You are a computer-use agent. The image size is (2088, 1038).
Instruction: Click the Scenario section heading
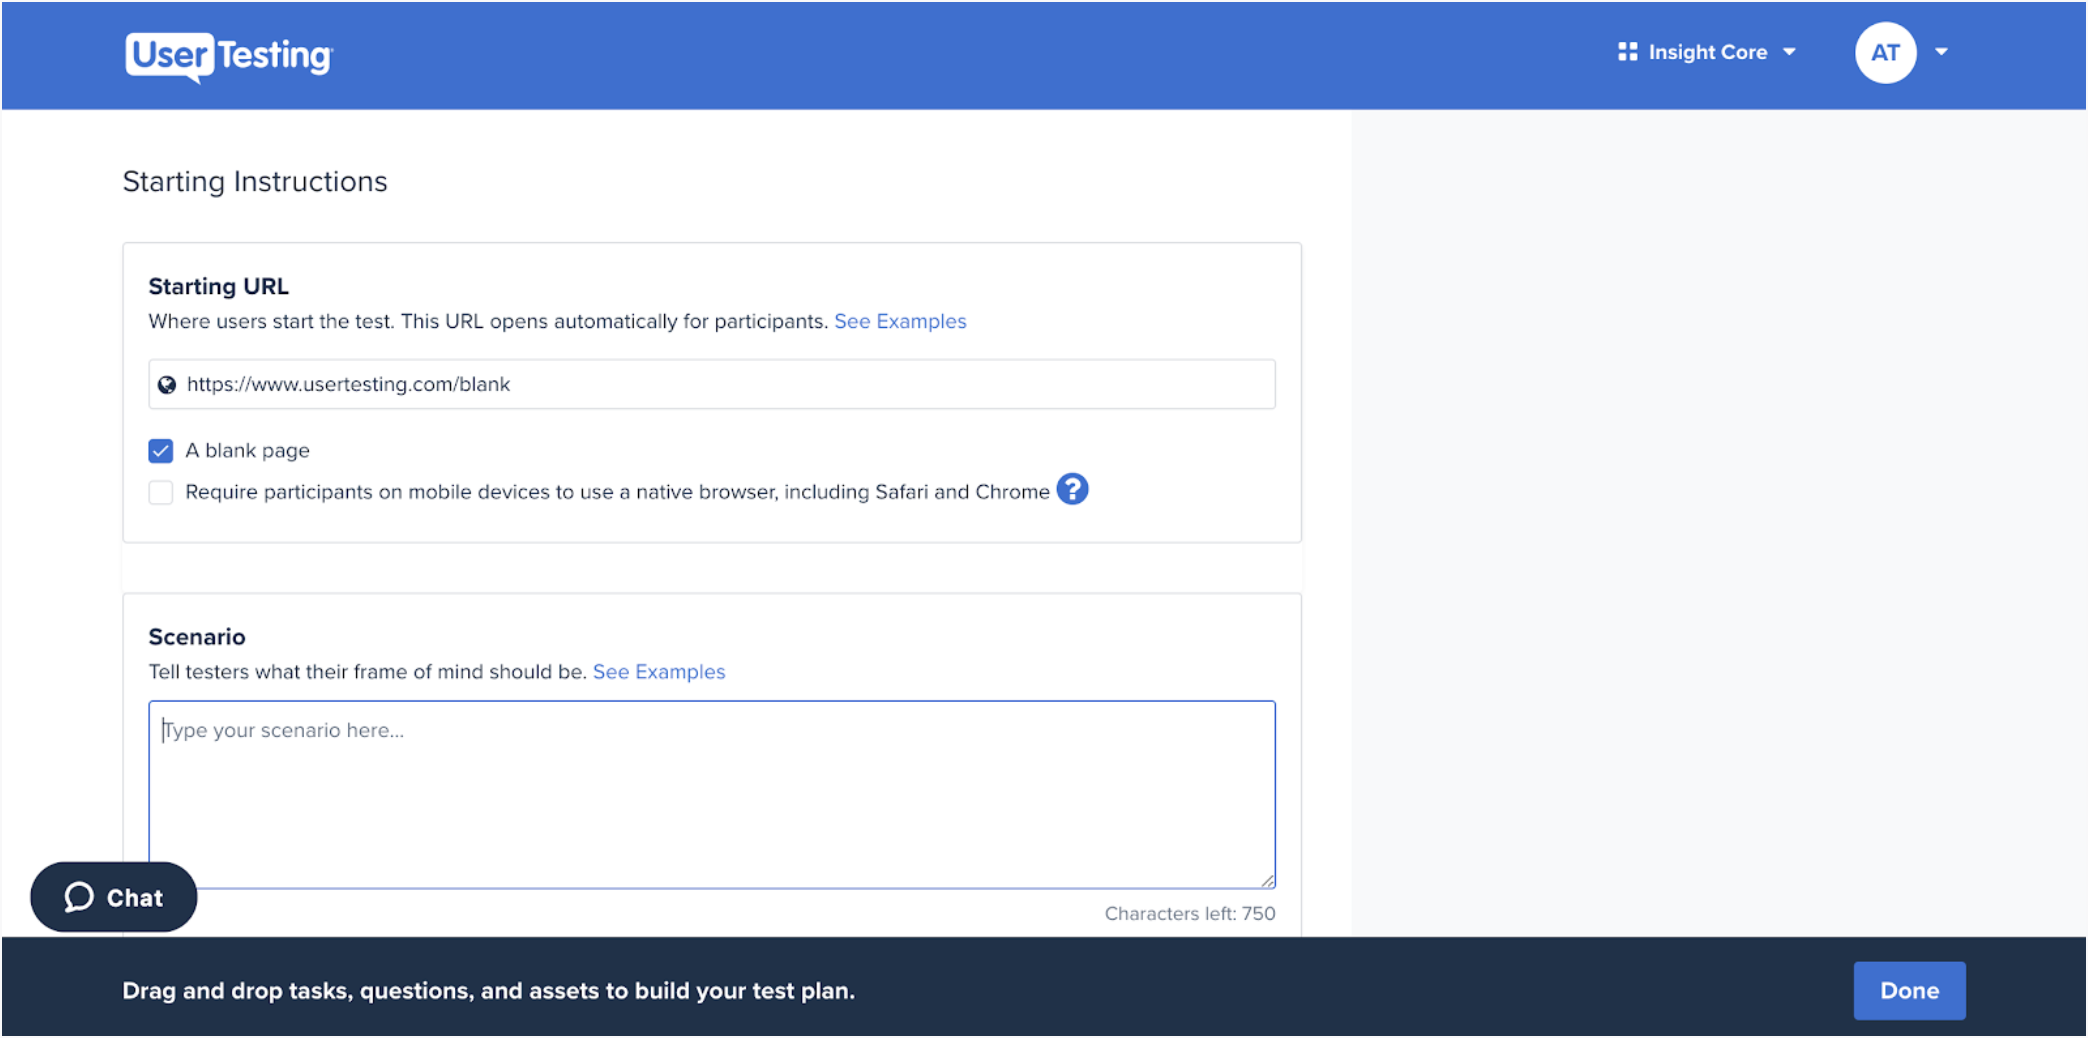pos(197,637)
